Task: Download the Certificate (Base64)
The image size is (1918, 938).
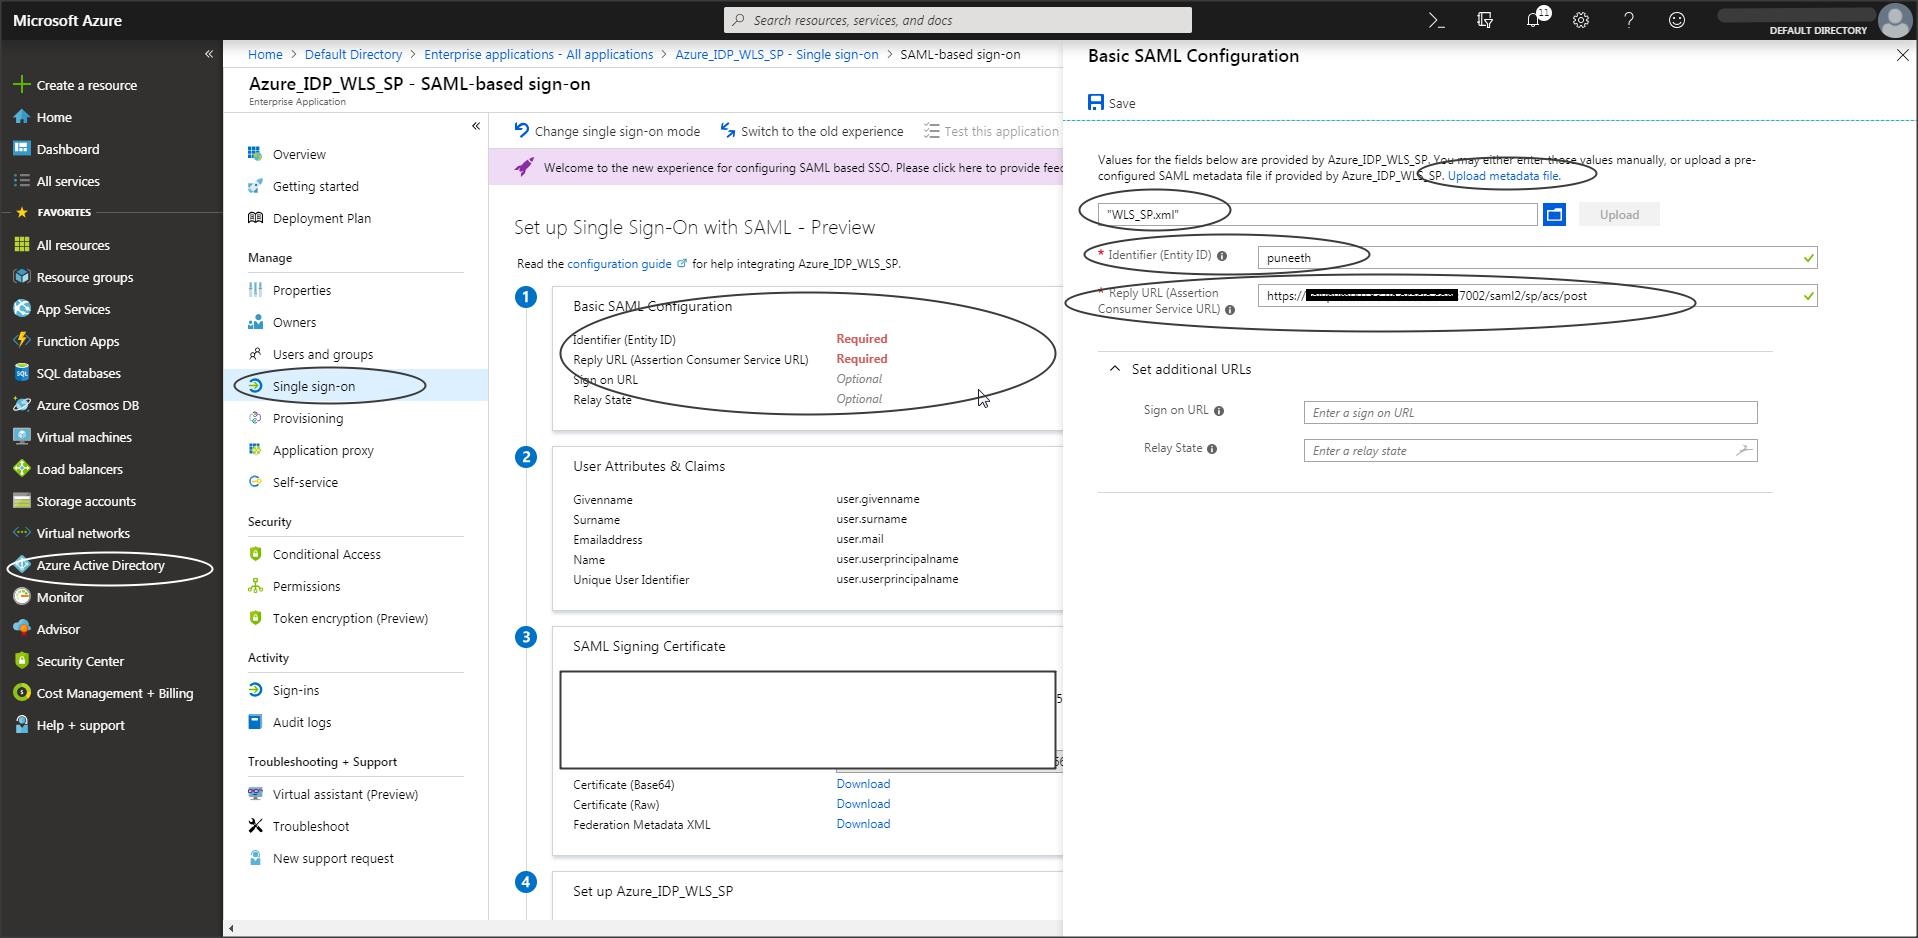Action: (863, 784)
